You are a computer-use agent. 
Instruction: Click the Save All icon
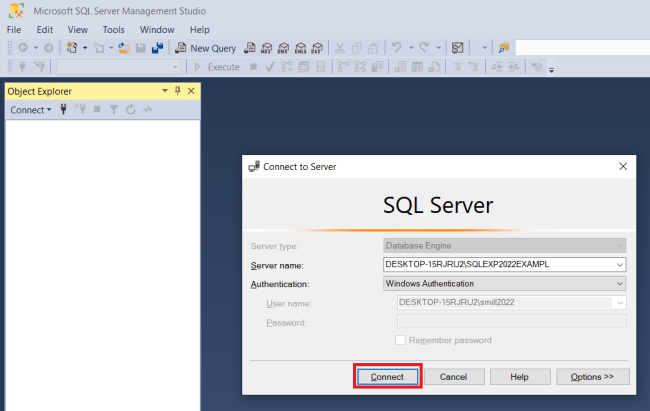[158, 48]
